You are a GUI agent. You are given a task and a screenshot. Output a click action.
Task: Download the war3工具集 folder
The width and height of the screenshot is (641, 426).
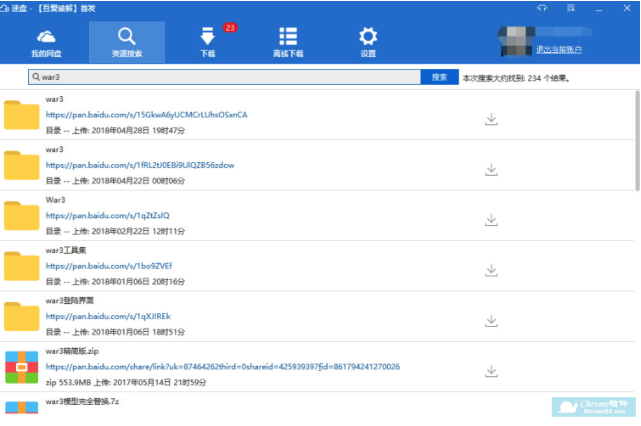tap(491, 270)
